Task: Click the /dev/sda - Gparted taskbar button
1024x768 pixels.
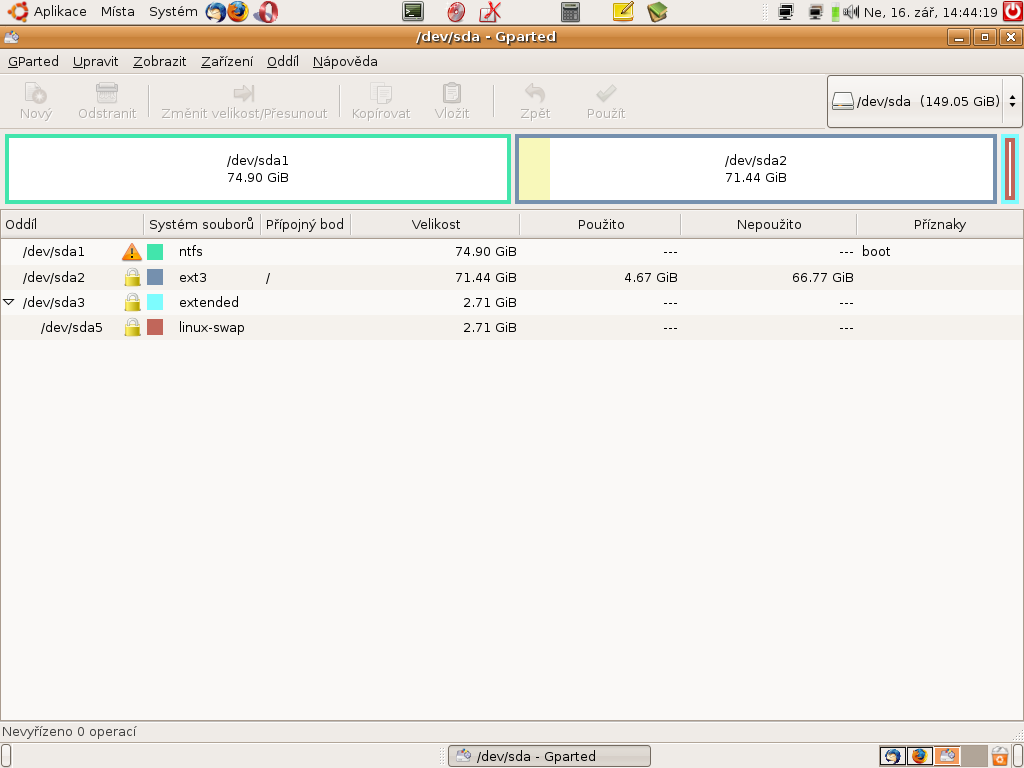Action: pos(549,756)
